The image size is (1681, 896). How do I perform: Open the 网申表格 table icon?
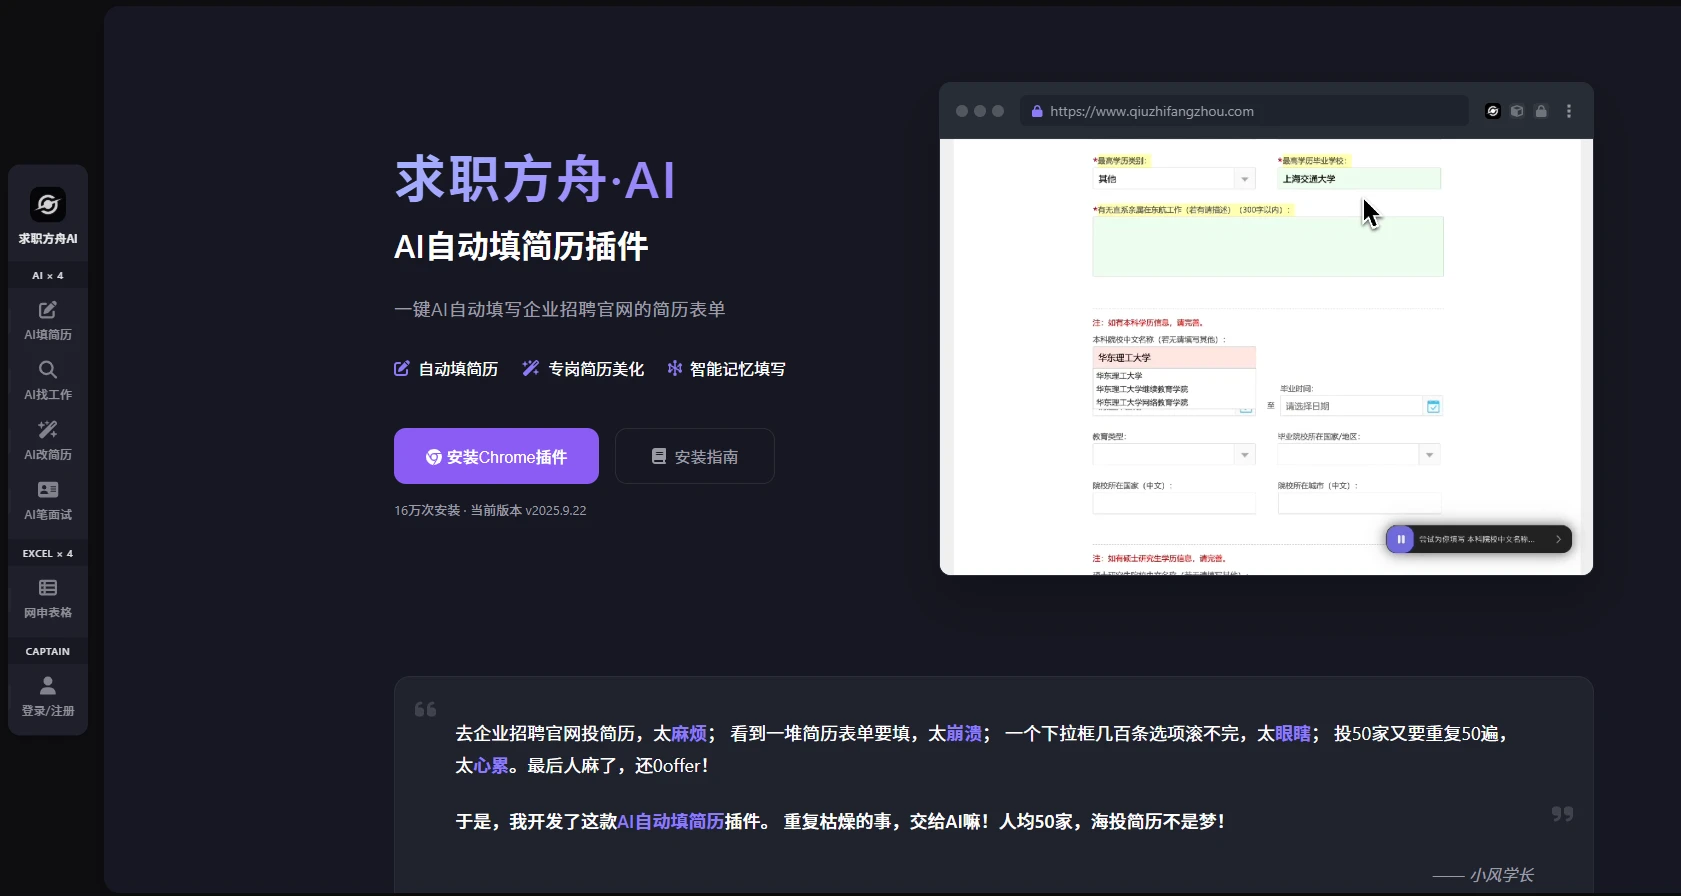click(x=47, y=588)
